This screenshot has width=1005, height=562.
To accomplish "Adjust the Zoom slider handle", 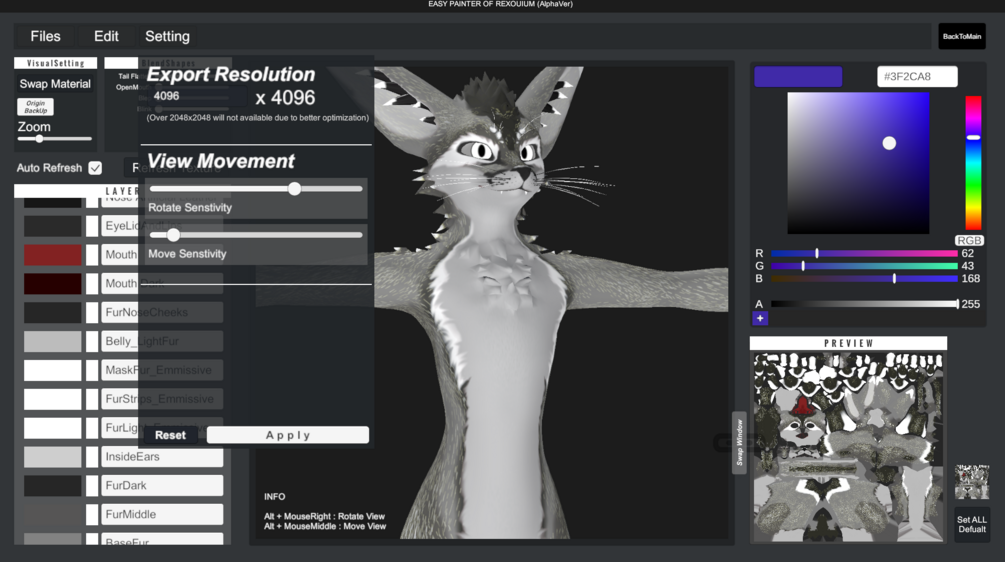I will pyautogui.click(x=39, y=138).
